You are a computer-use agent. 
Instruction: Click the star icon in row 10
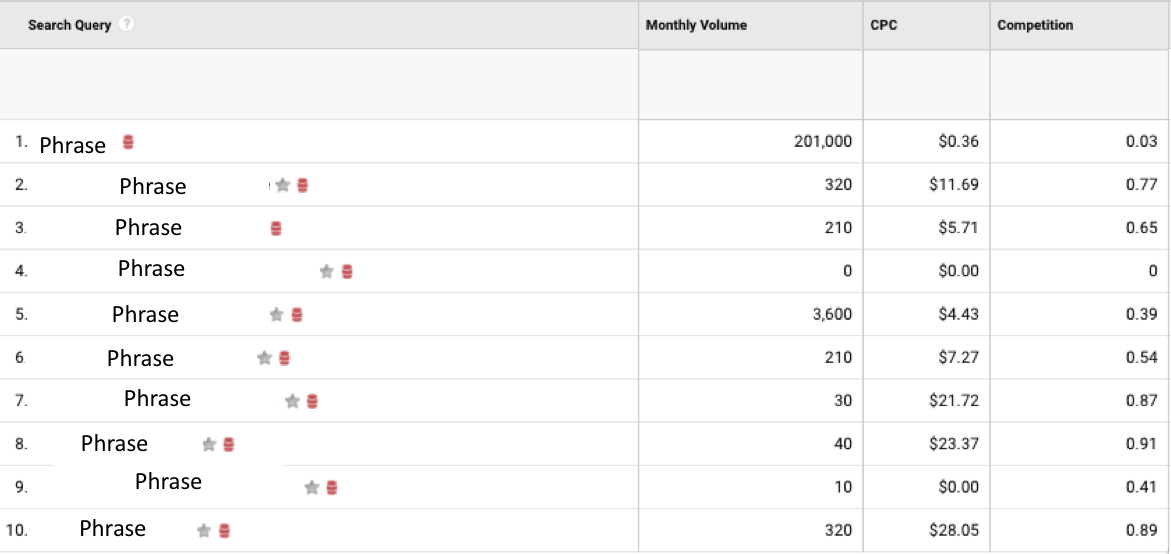(204, 530)
